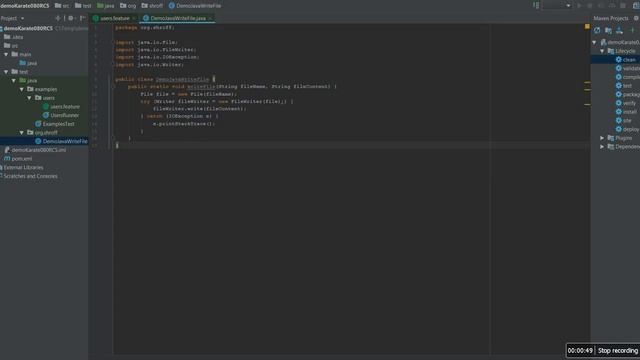Open demoKarate080RC5.iml file in tree

[35, 150]
